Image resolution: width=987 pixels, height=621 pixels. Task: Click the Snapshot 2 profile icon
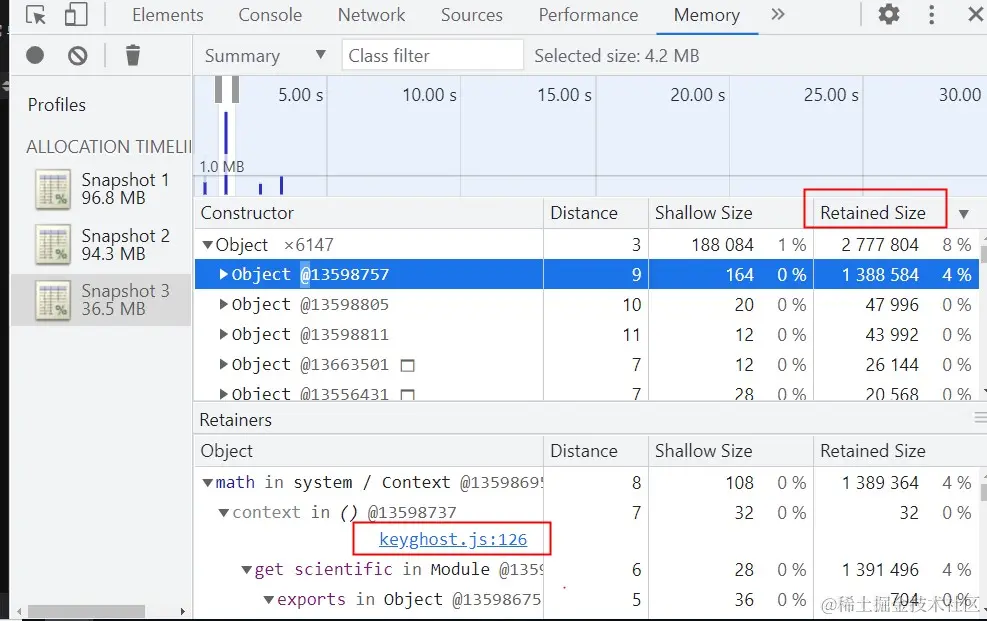click(53, 245)
